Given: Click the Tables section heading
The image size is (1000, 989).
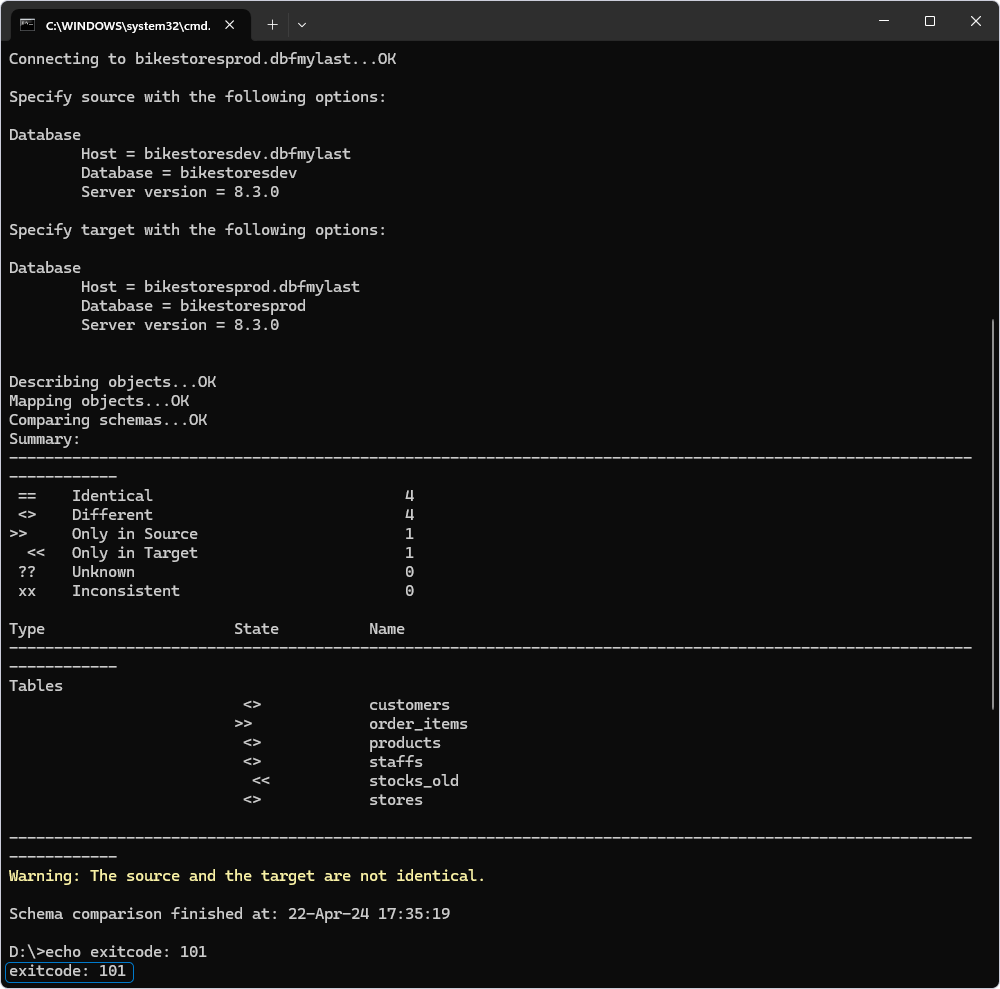Looking at the screenshot, I should coord(35,685).
